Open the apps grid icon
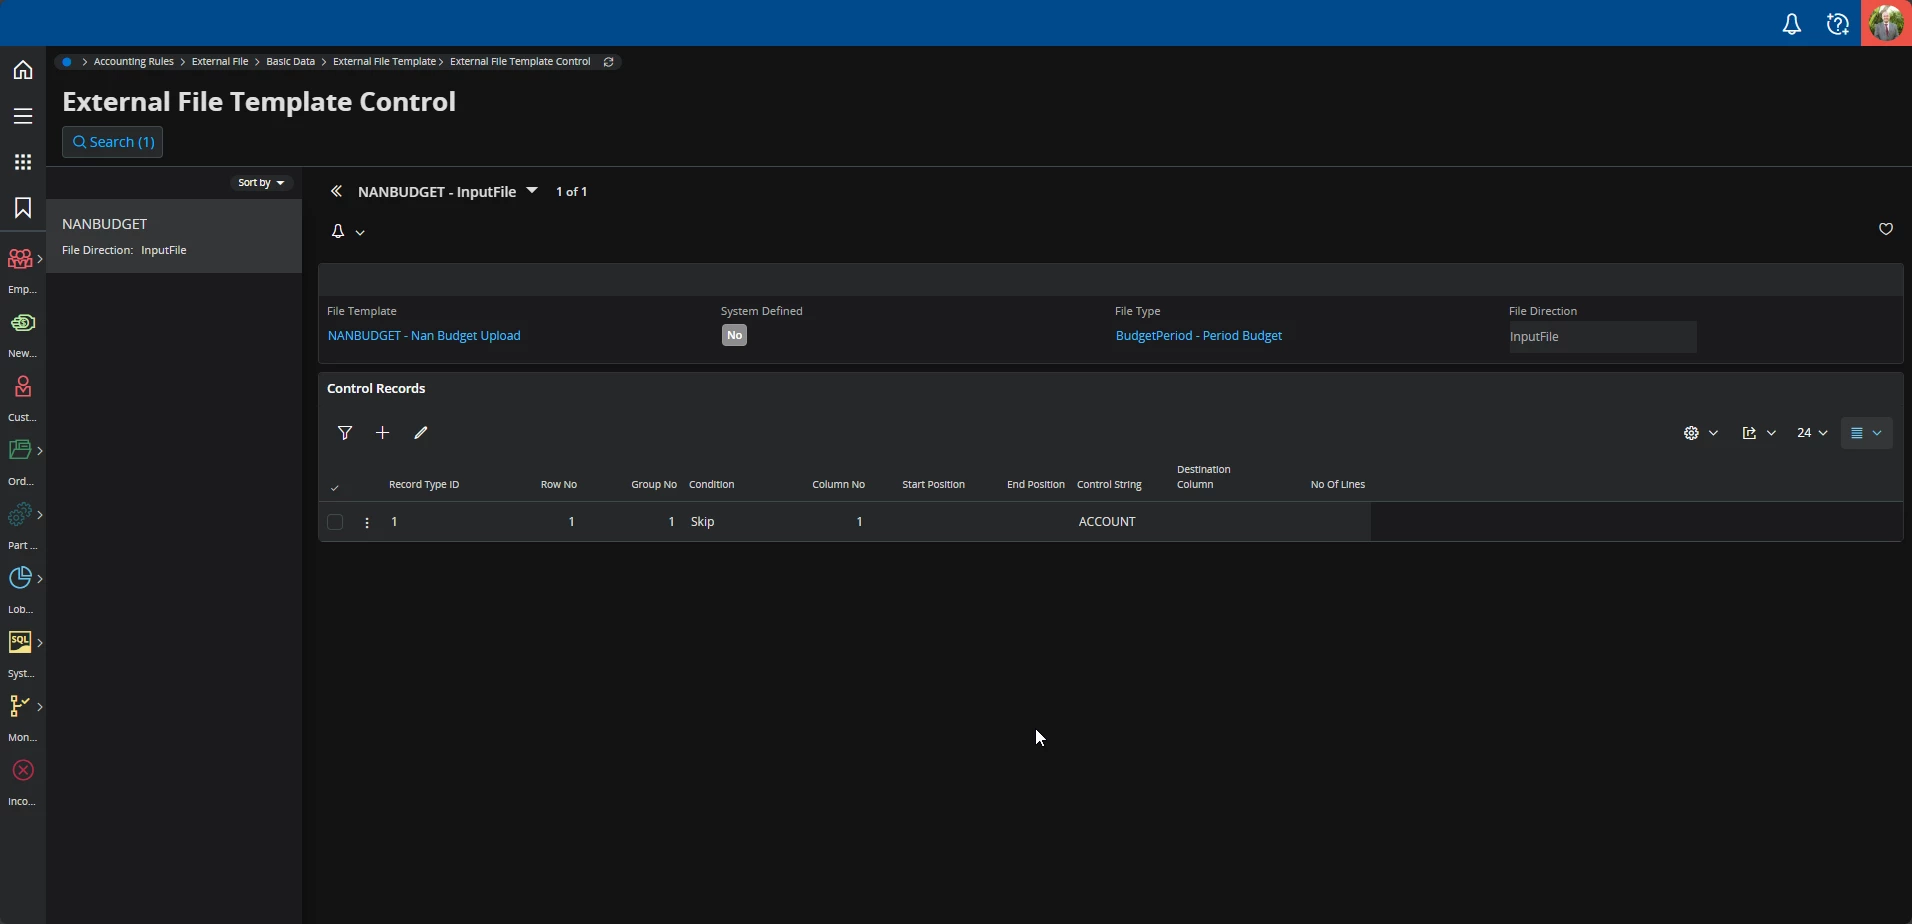This screenshot has height=924, width=1912. pyautogui.click(x=23, y=162)
